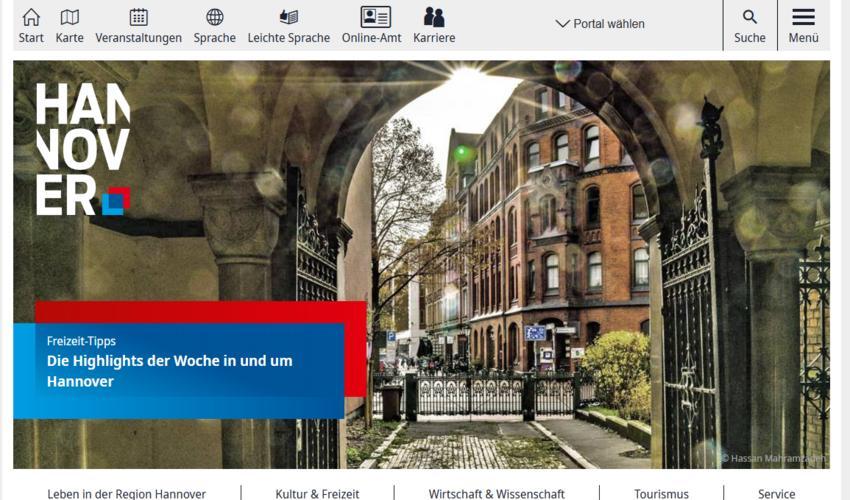Open the Menü hamburger icon
The height and width of the screenshot is (500, 850).
pos(803,17)
